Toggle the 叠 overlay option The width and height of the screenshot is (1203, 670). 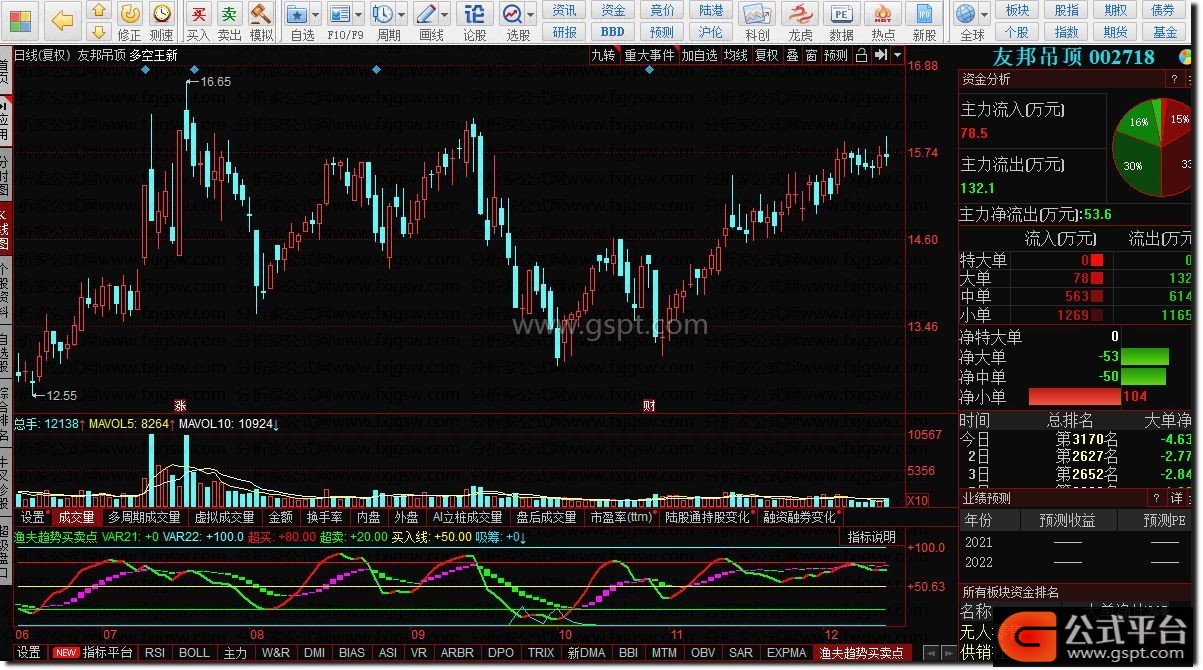792,55
